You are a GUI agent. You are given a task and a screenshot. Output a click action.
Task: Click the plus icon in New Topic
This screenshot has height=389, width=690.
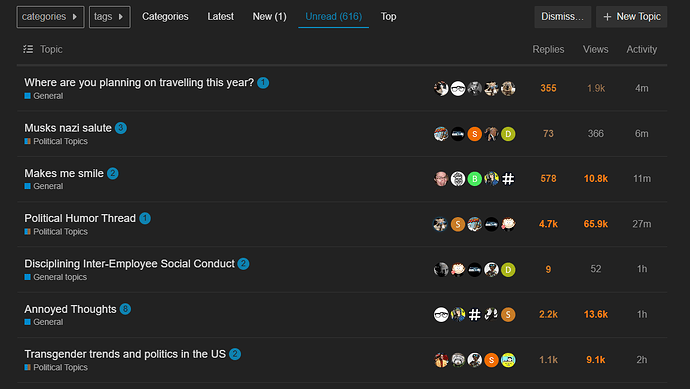point(607,17)
